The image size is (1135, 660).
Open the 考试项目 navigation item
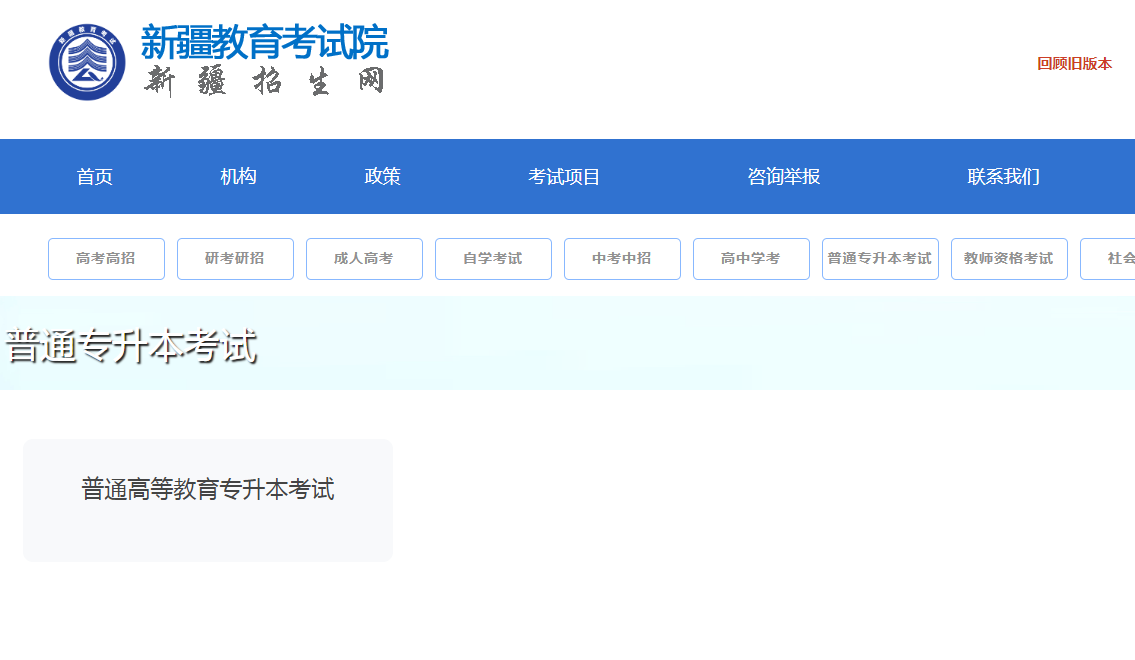click(x=564, y=177)
